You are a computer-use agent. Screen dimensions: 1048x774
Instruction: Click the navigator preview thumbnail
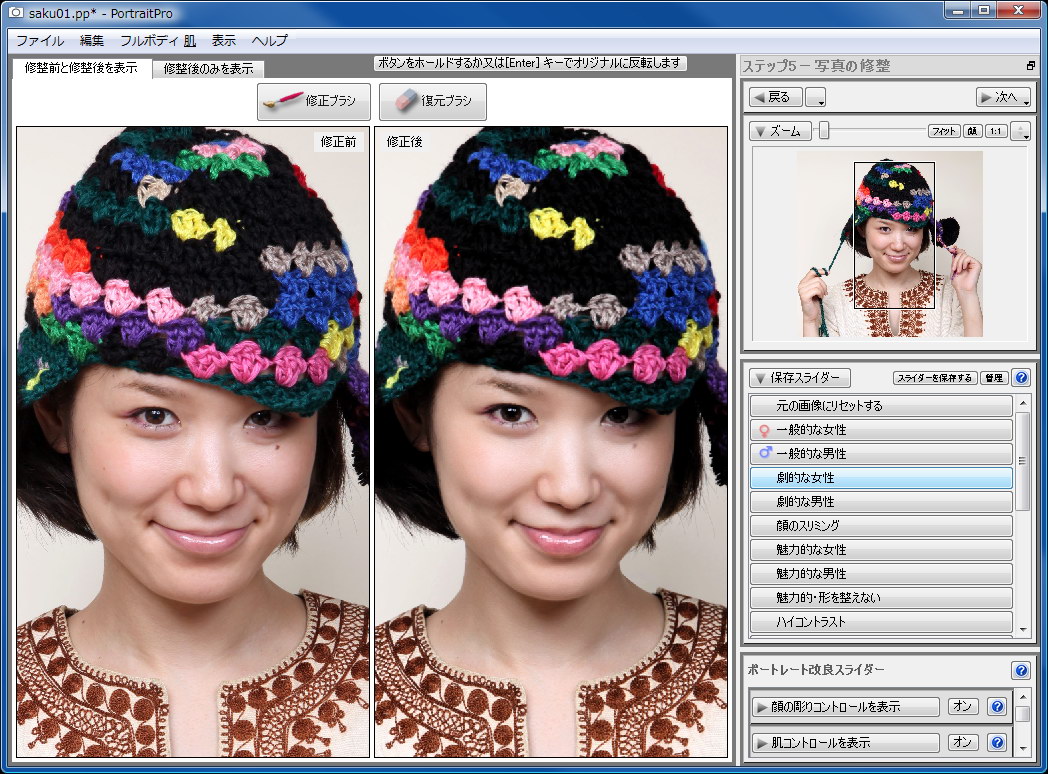click(x=890, y=244)
